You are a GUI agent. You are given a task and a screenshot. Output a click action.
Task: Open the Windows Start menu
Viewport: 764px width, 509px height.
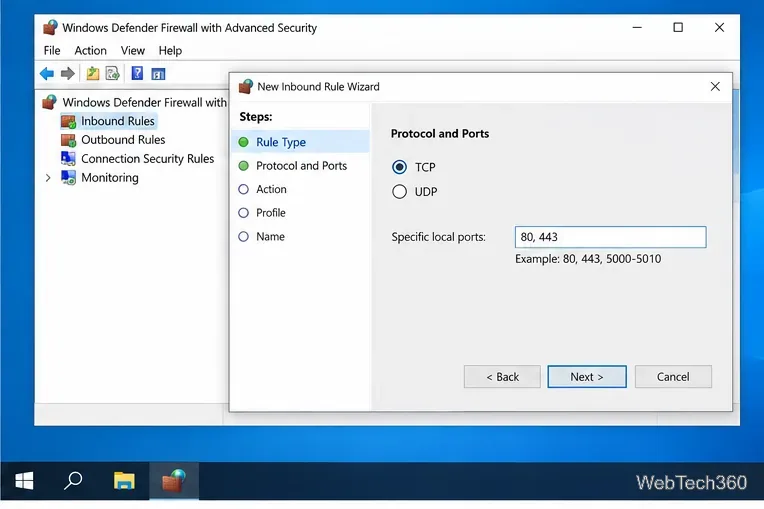[24, 481]
